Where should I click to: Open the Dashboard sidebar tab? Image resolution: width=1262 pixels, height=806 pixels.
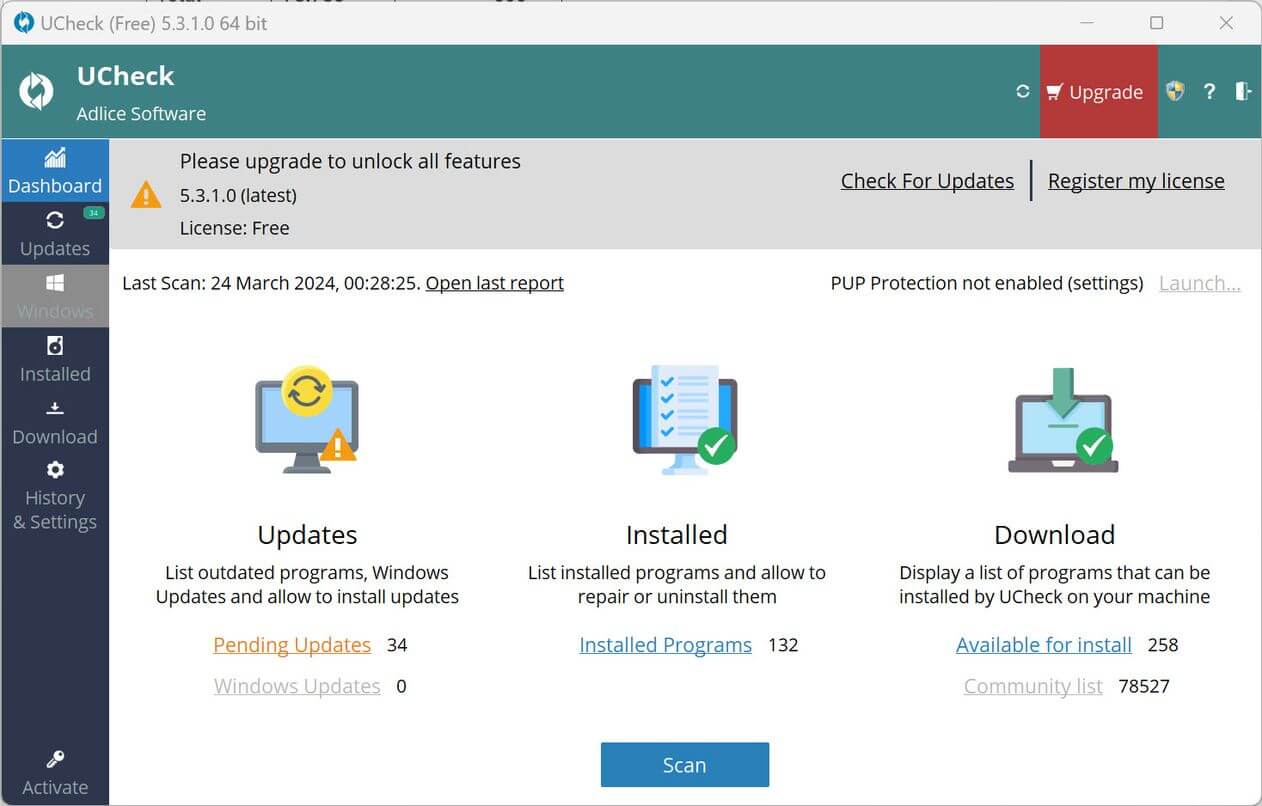55,171
